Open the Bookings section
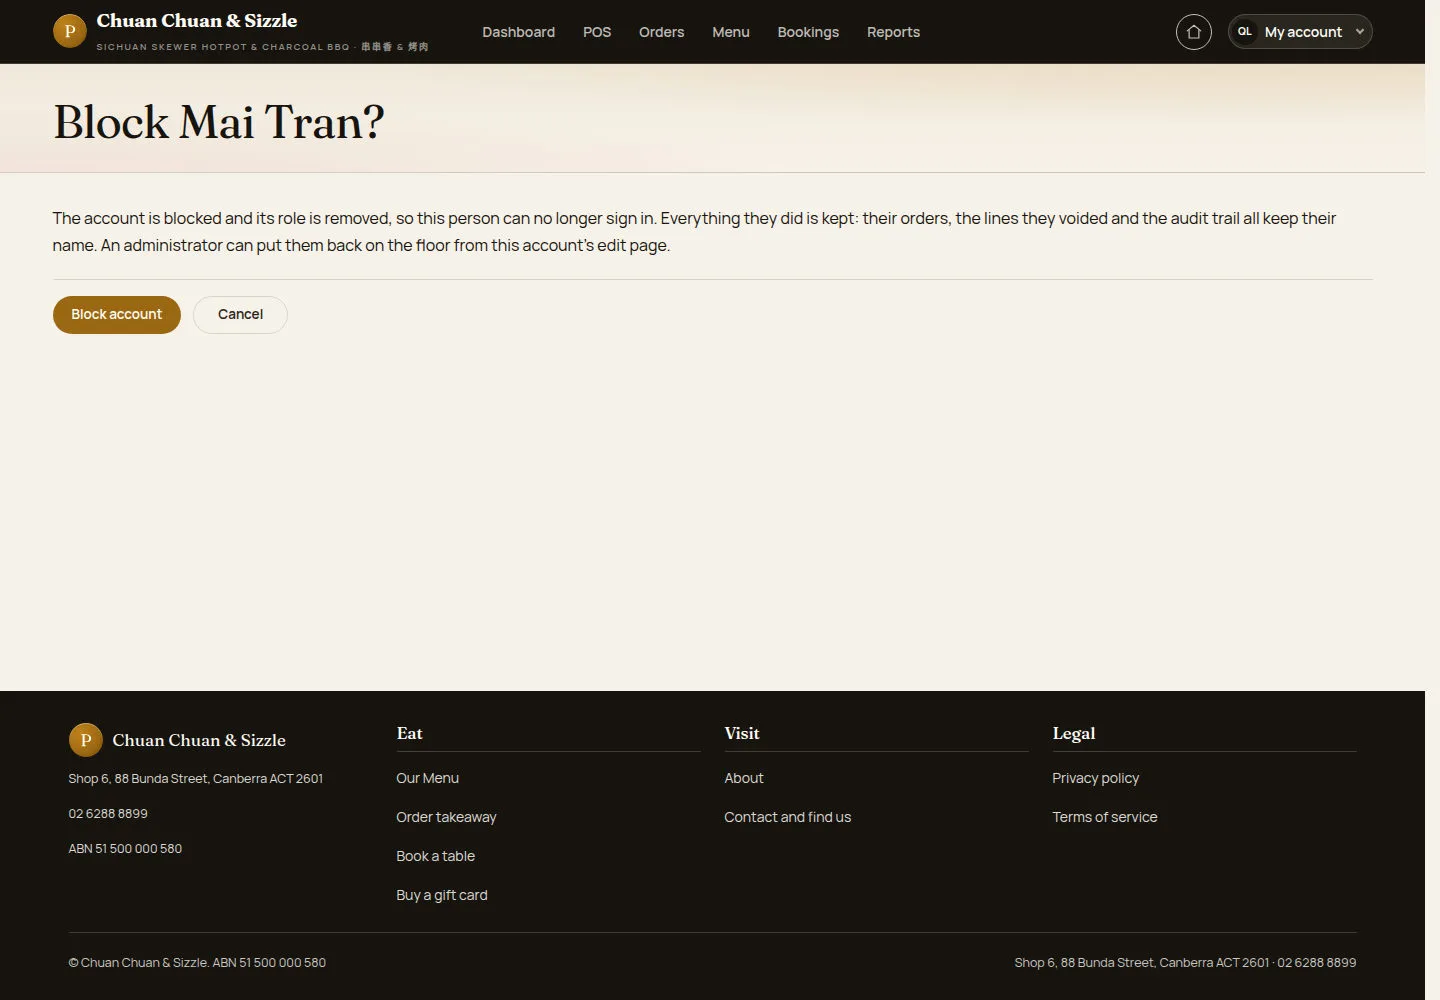The image size is (1440, 1000). pyautogui.click(x=808, y=32)
